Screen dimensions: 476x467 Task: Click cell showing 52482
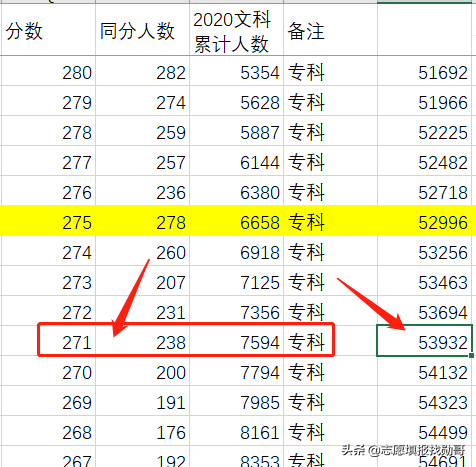point(424,161)
